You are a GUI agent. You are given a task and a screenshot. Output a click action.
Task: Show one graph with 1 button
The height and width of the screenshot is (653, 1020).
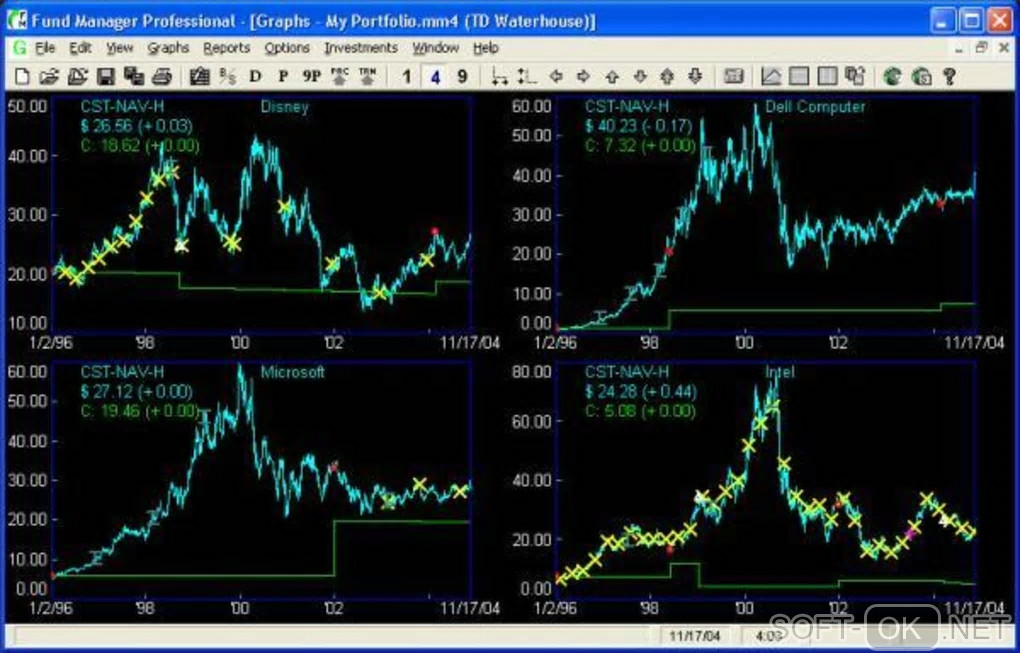coord(407,77)
